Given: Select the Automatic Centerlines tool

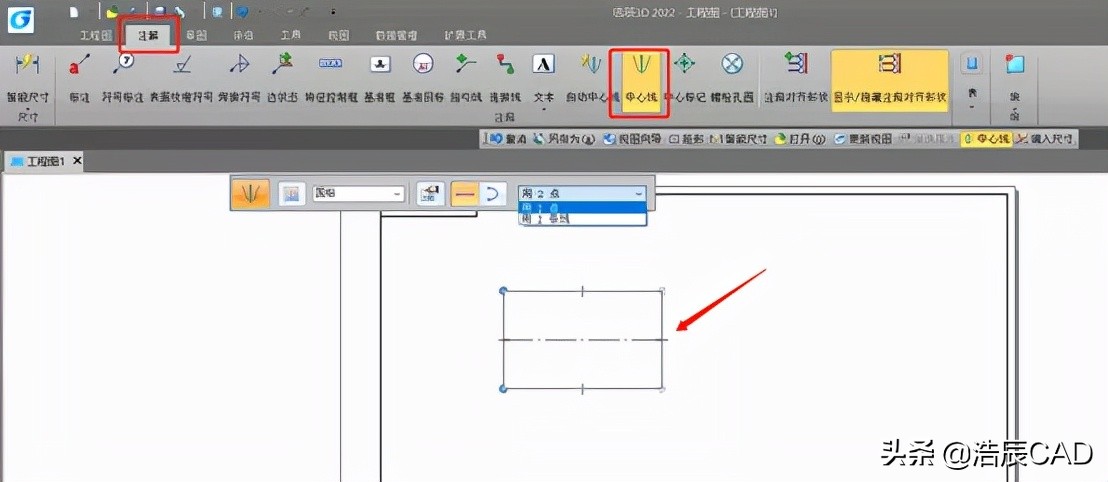Looking at the screenshot, I should tap(591, 79).
